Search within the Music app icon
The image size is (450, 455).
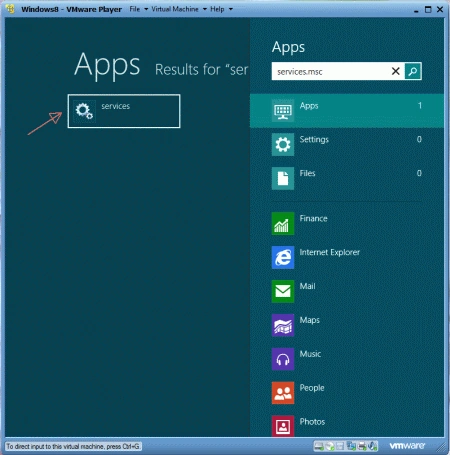click(283, 359)
